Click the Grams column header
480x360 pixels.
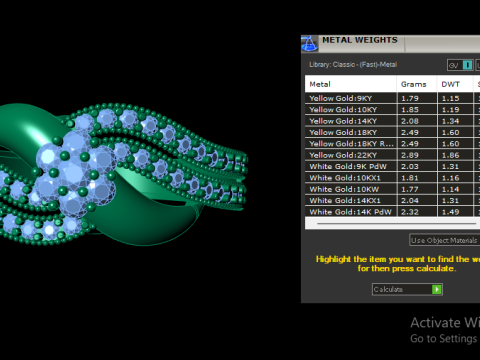417,84
